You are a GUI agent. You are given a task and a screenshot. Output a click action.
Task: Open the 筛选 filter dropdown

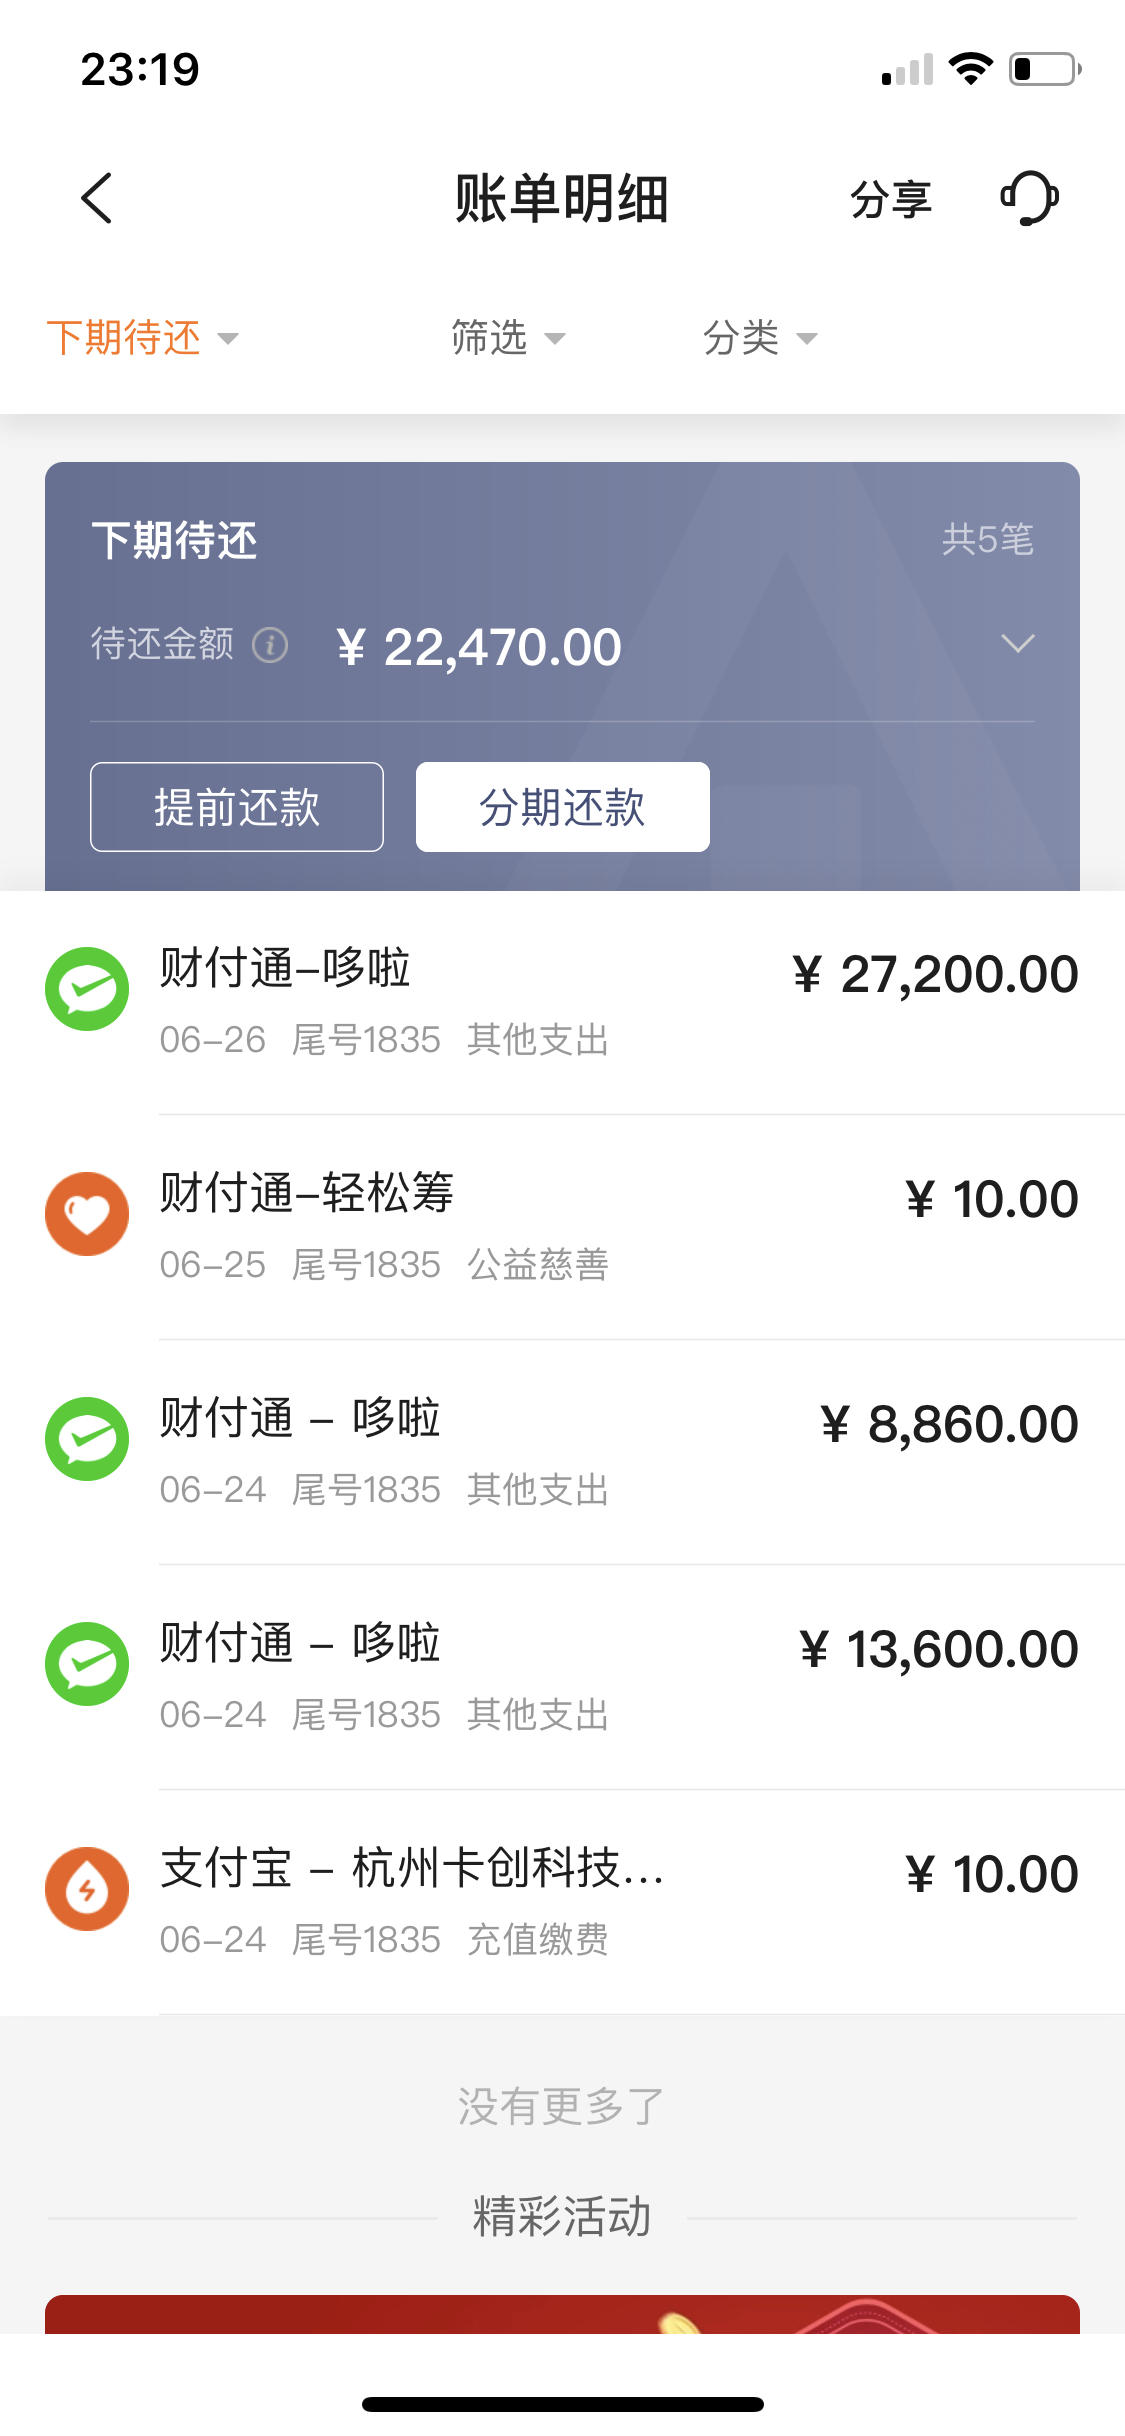click(508, 338)
